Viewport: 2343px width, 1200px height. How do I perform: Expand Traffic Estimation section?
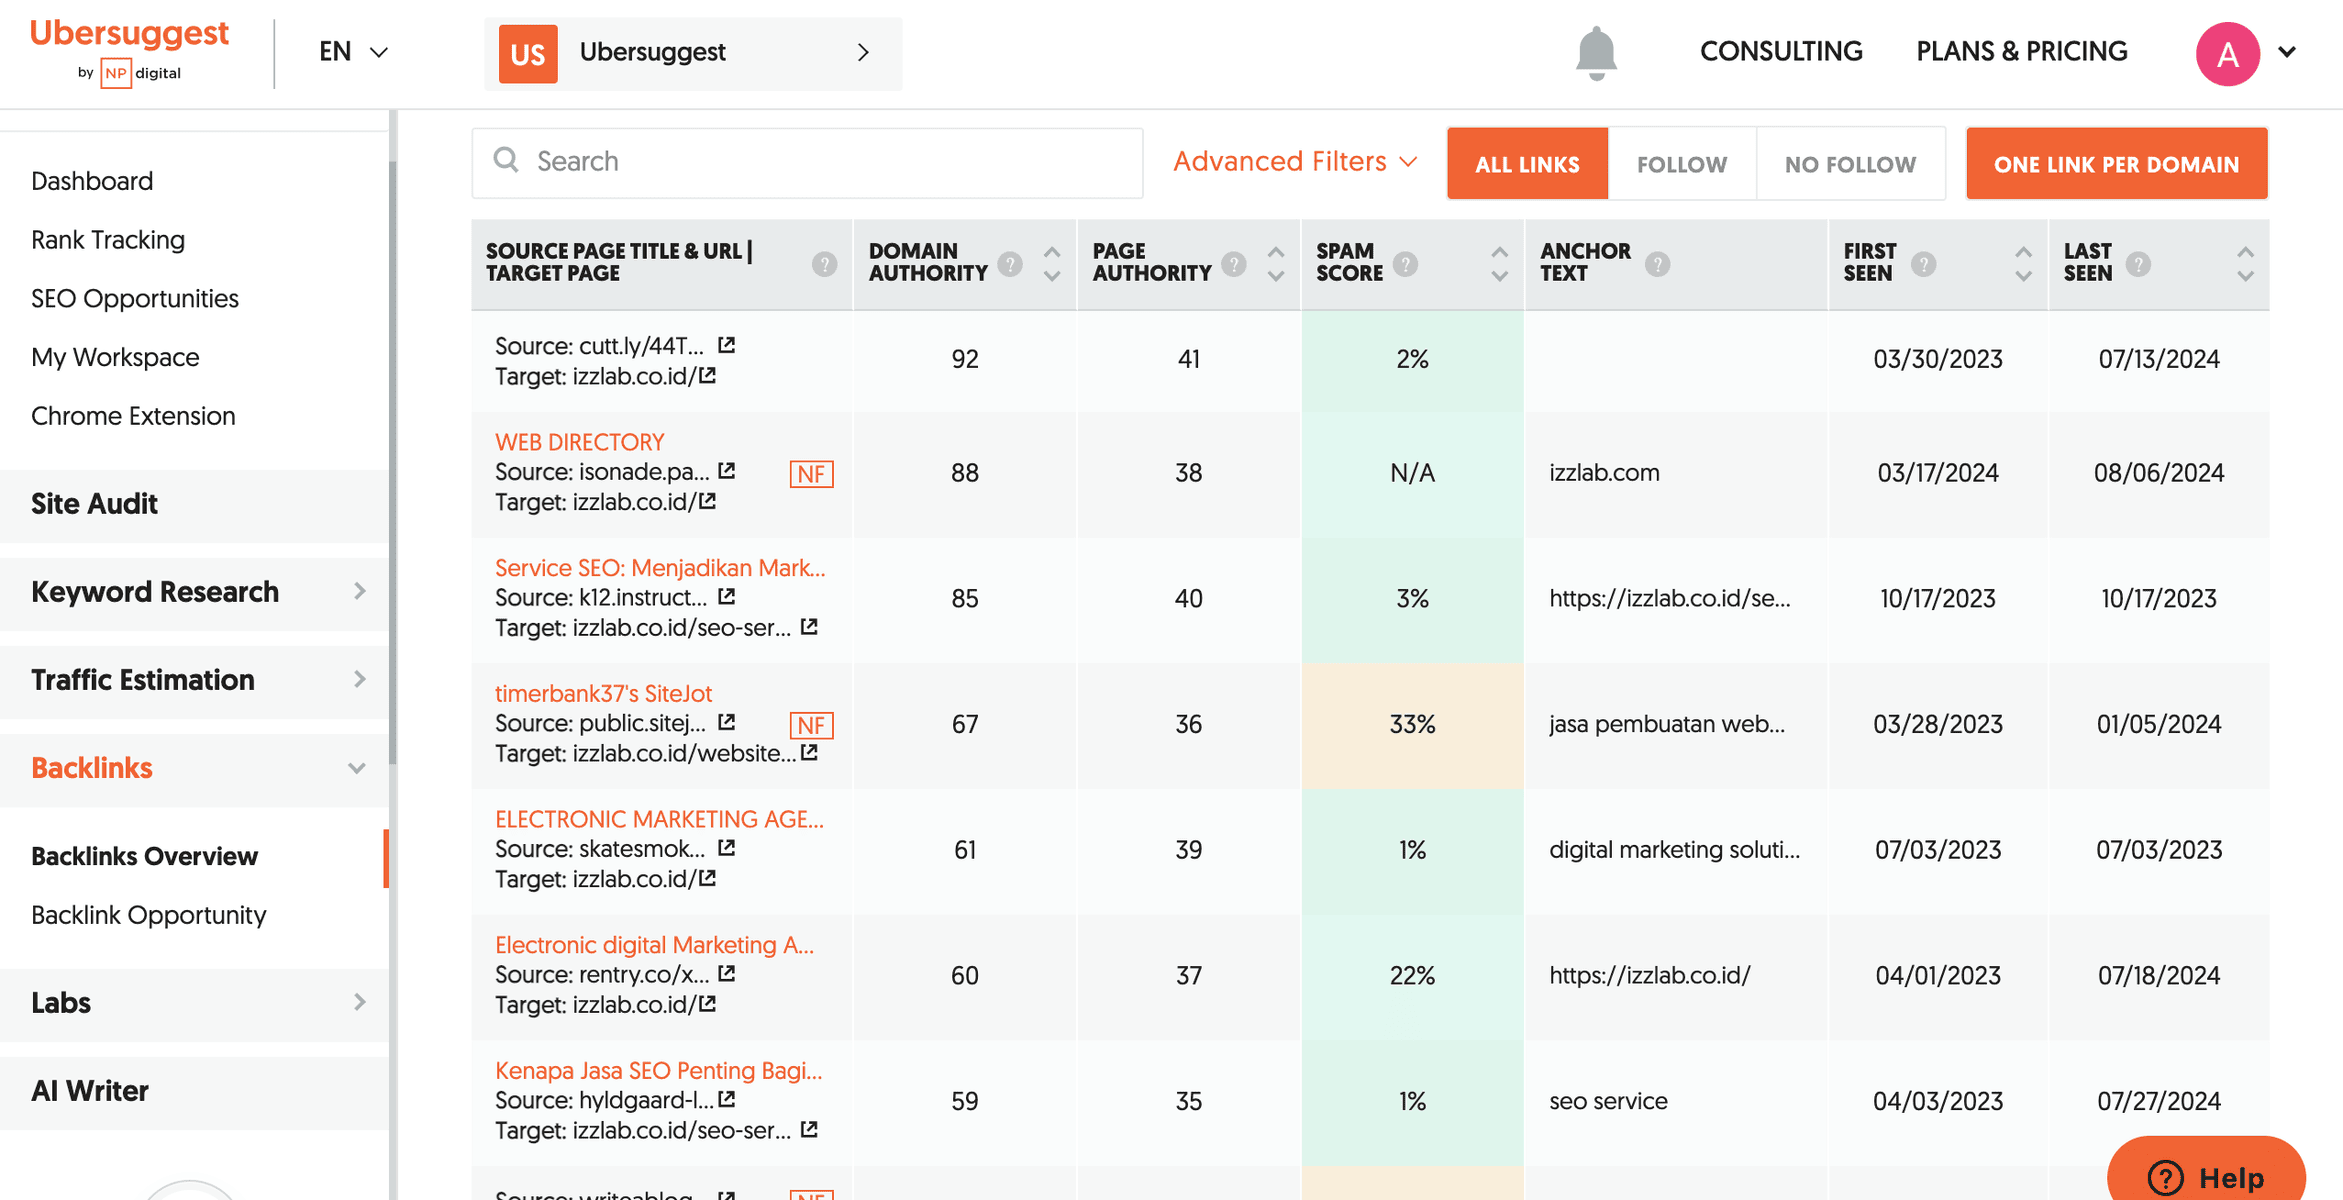point(195,680)
